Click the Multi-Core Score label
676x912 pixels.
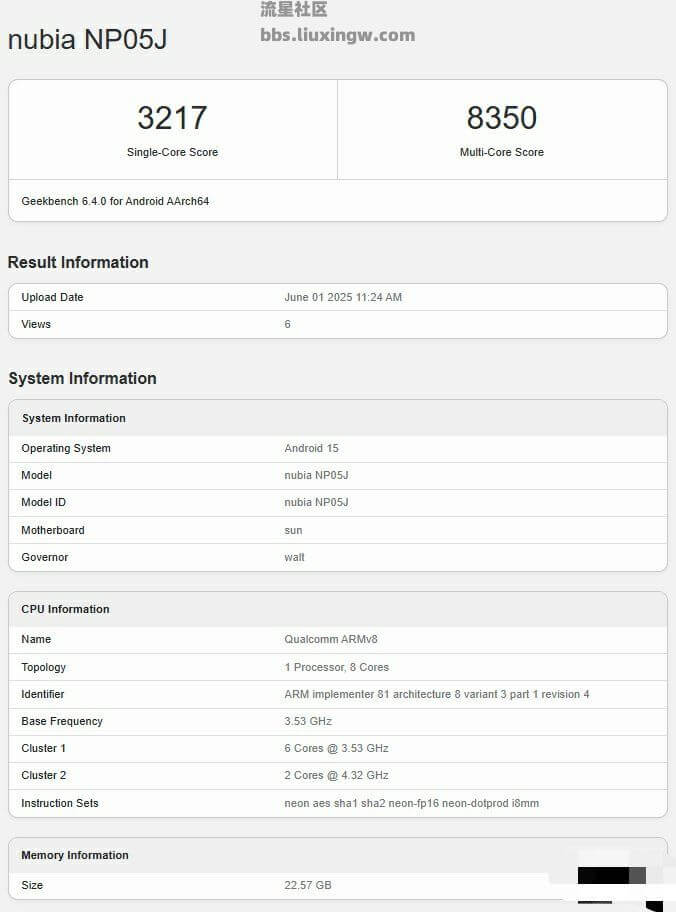501,152
